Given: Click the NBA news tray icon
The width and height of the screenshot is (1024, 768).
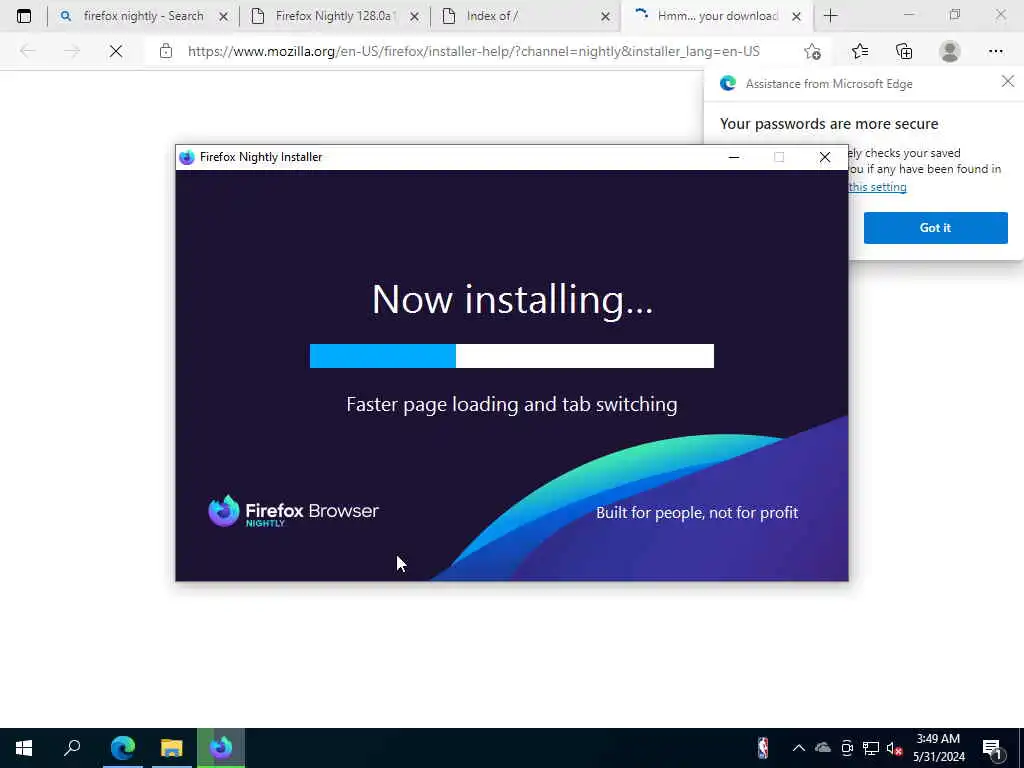Looking at the screenshot, I should [x=763, y=748].
